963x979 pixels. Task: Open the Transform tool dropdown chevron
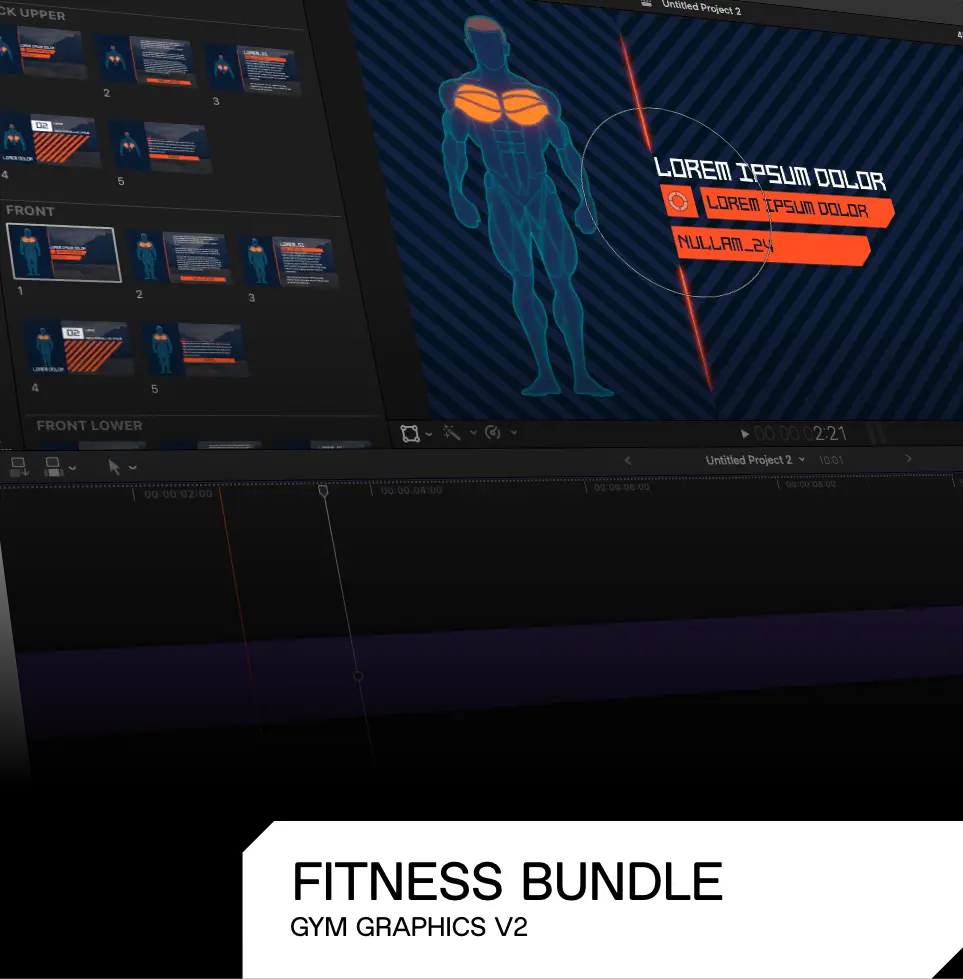(x=429, y=434)
